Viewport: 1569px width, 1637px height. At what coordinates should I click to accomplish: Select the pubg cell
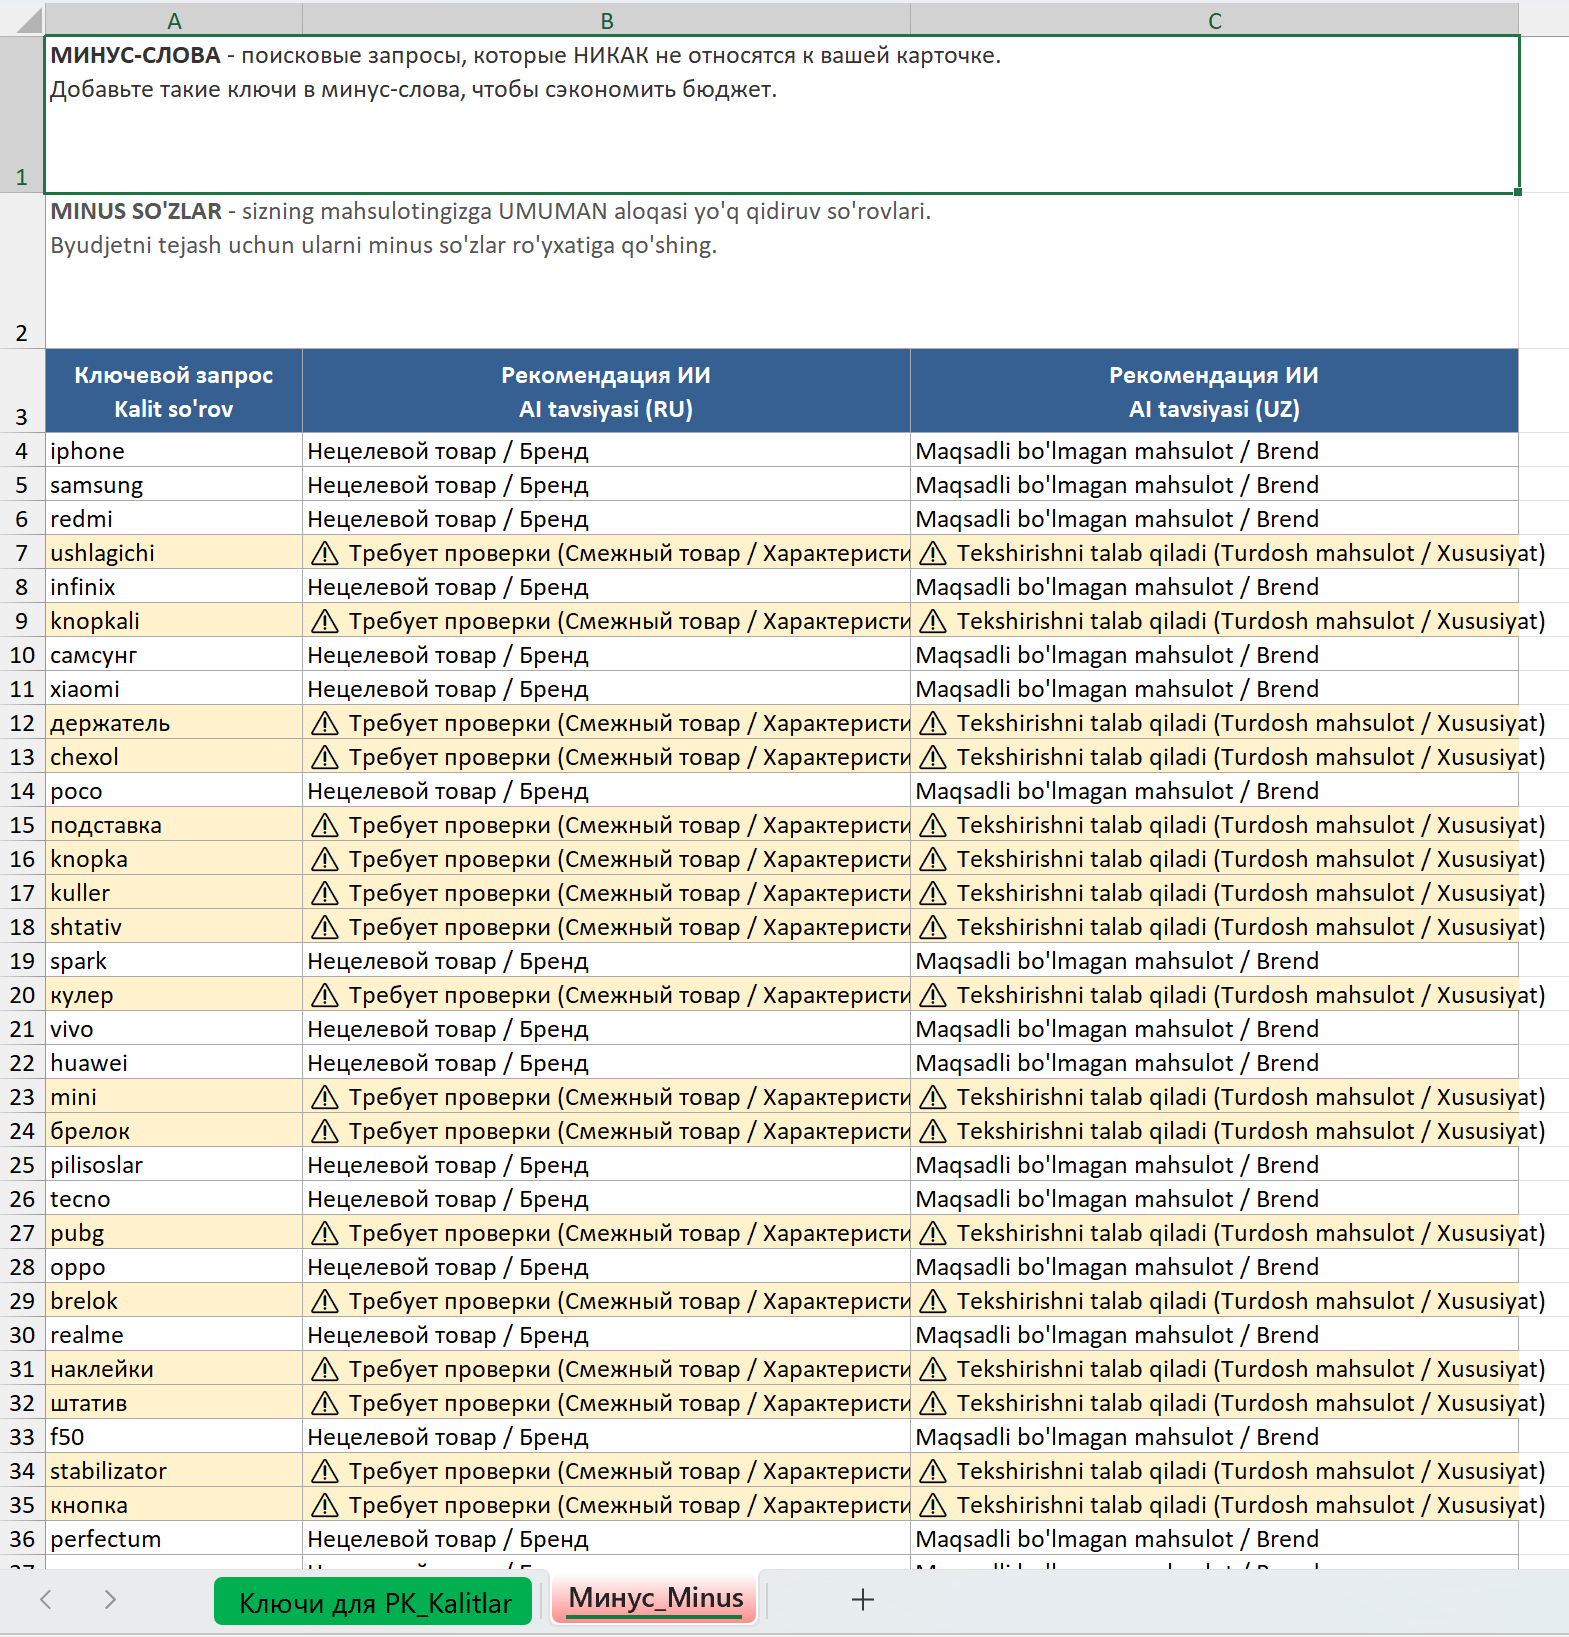pos(174,1232)
